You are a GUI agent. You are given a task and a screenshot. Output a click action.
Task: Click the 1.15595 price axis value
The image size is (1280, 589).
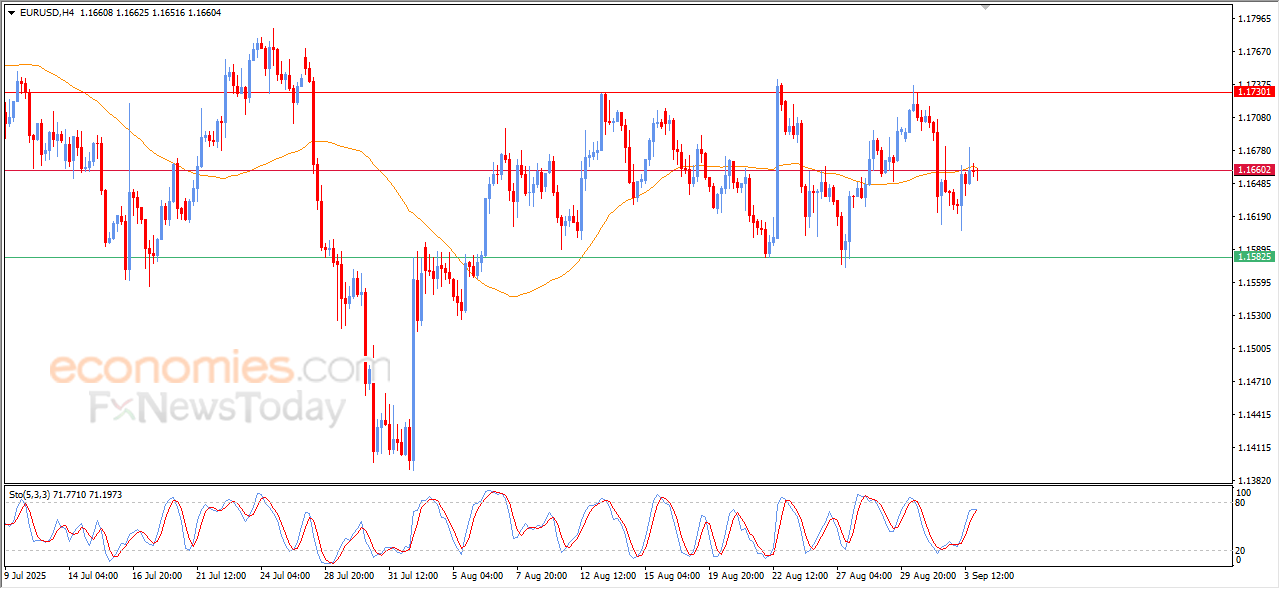1254,283
